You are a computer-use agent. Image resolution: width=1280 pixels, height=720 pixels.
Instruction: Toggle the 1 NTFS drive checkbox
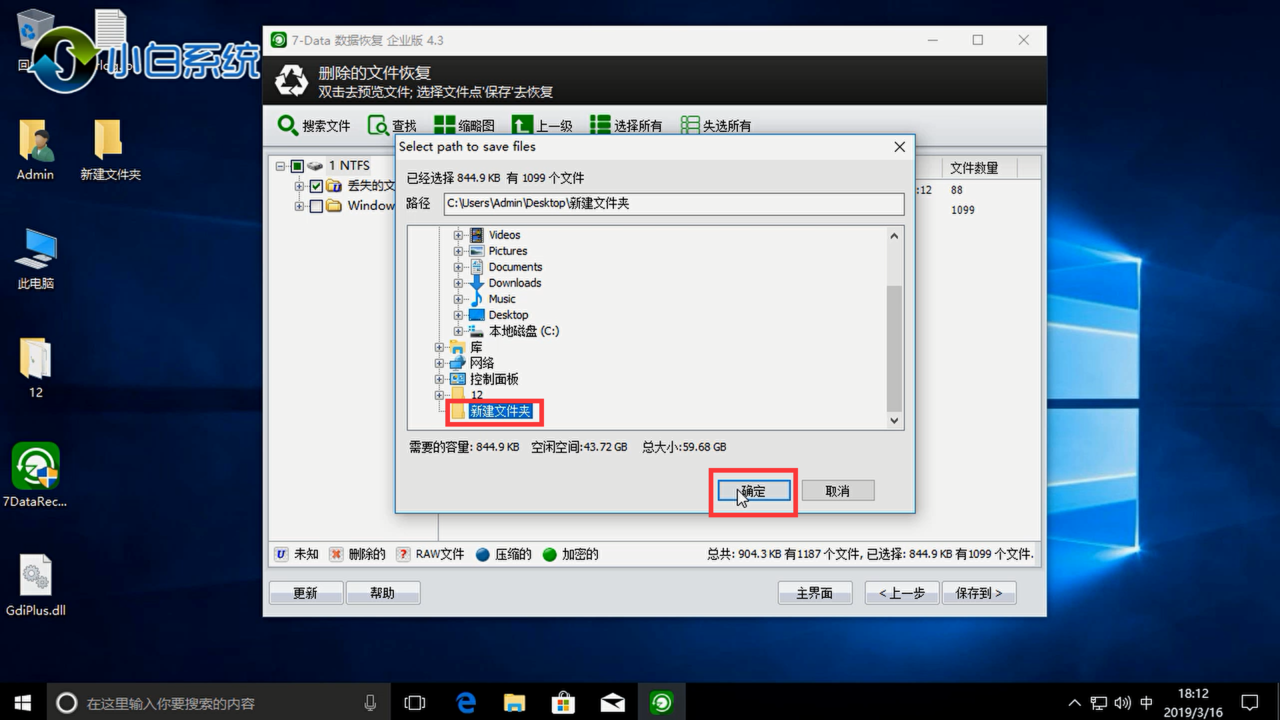point(297,166)
